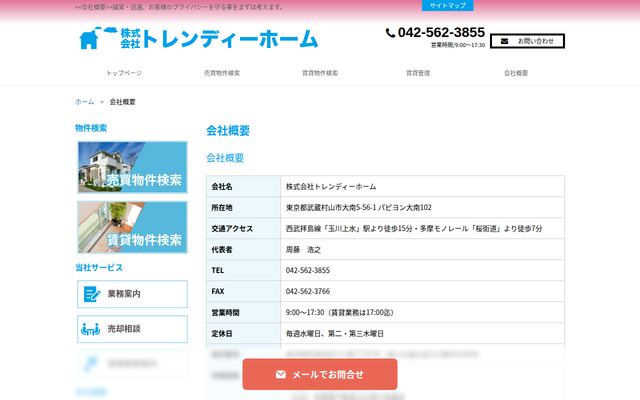Click the メールでお問合せ floating button
This screenshot has height=400, width=640.
click(x=320, y=374)
